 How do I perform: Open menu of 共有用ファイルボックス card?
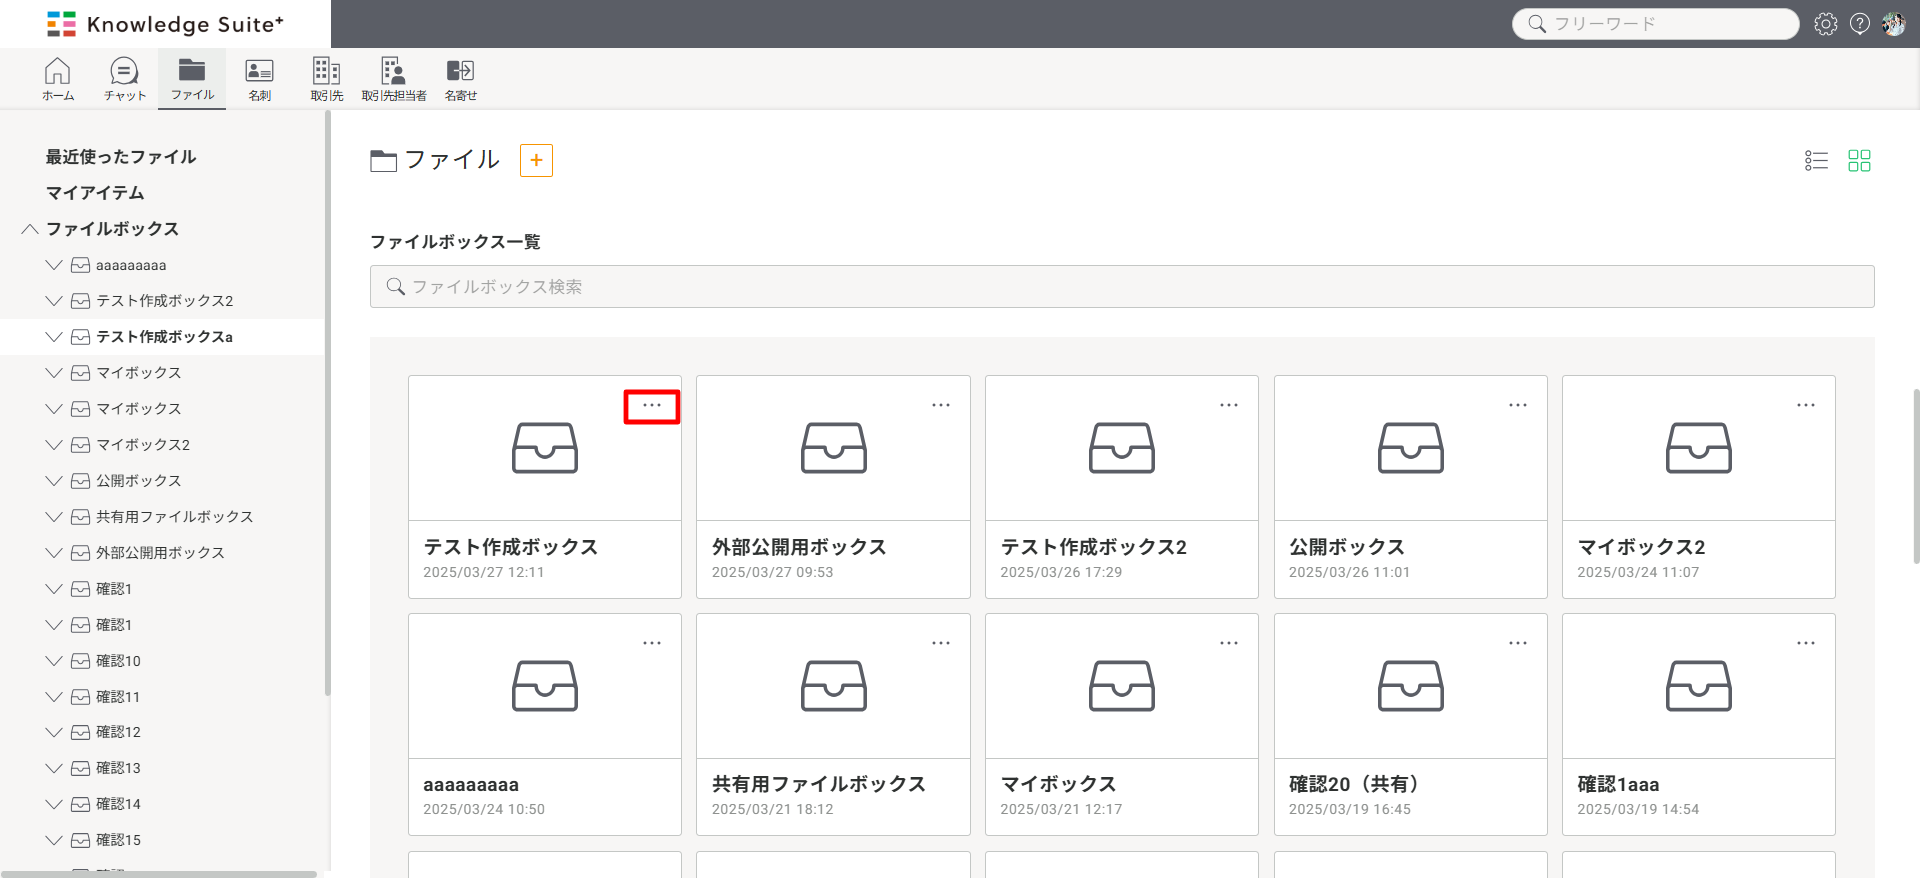tap(941, 643)
